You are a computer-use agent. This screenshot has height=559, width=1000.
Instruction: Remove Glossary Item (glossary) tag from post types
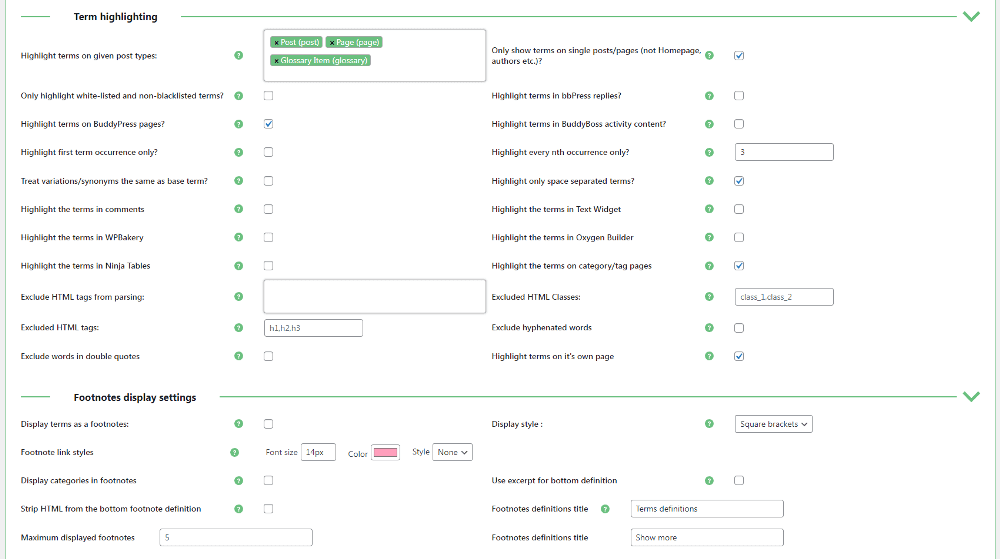pyautogui.click(x=276, y=61)
